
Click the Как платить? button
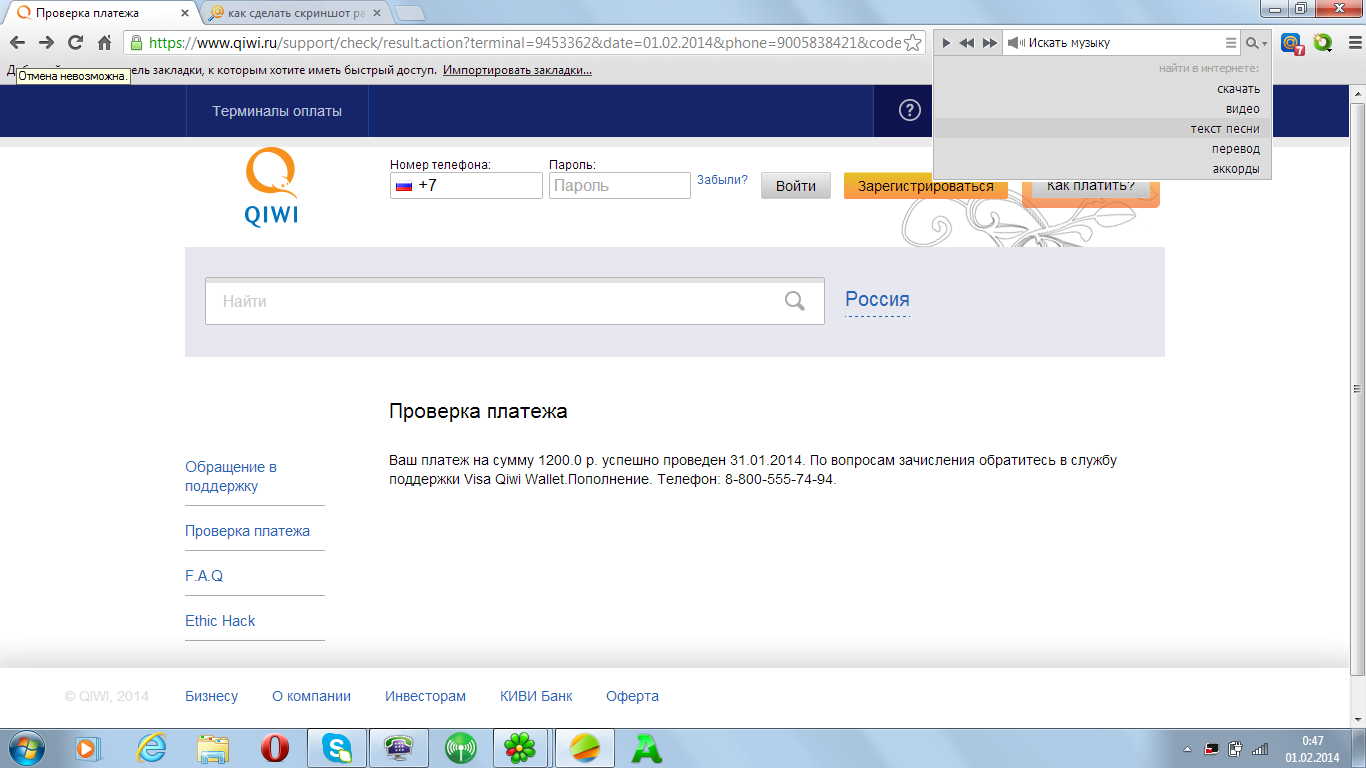(x=1091, y=186)
